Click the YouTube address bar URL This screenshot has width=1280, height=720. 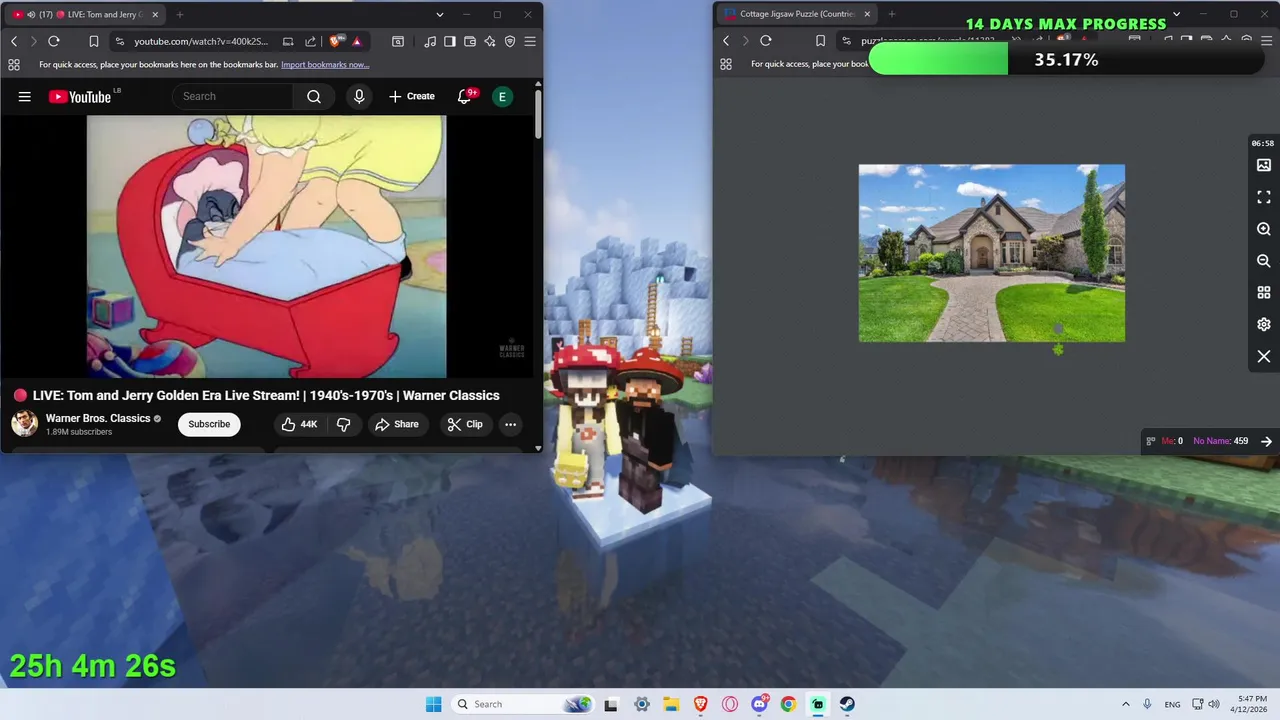[x=201, y=41]
